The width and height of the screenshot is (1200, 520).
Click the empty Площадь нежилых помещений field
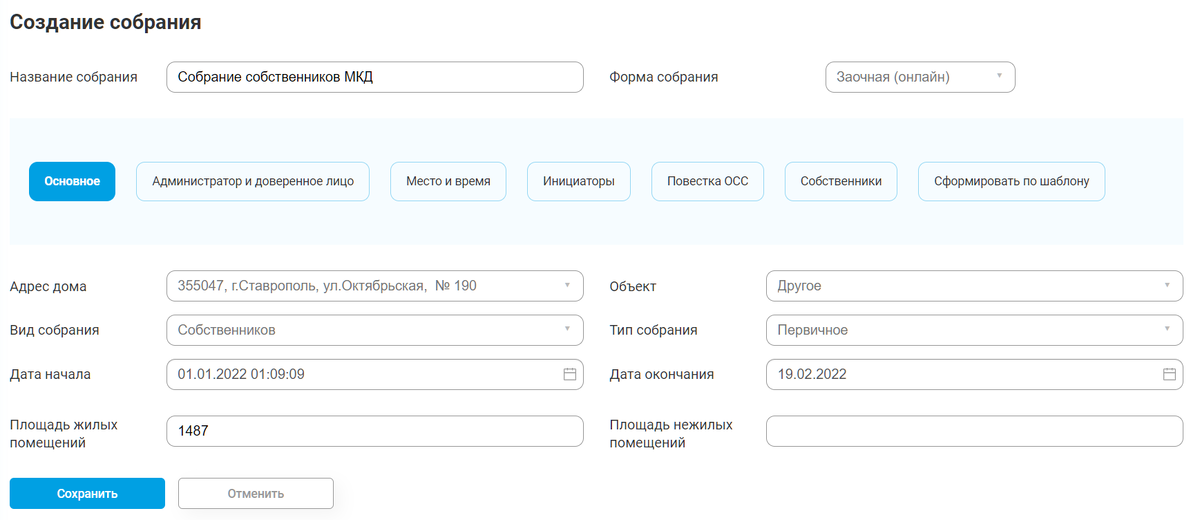click(x=973, y=431)
